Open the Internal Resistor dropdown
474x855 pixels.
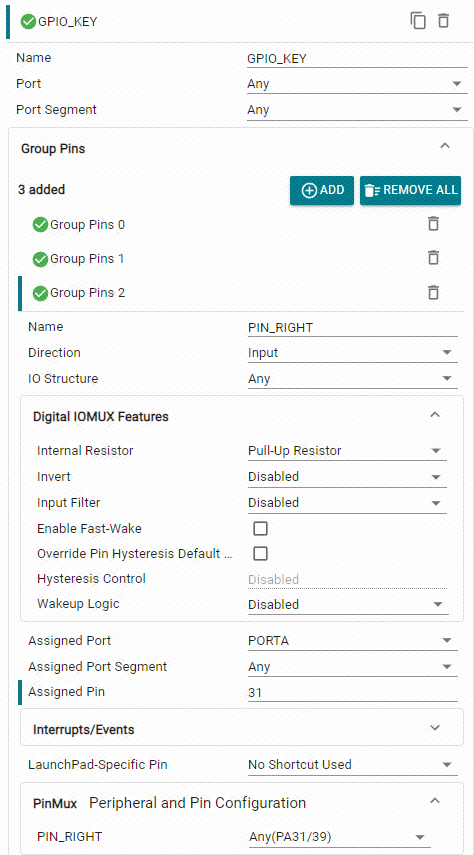tap(347, 451)
